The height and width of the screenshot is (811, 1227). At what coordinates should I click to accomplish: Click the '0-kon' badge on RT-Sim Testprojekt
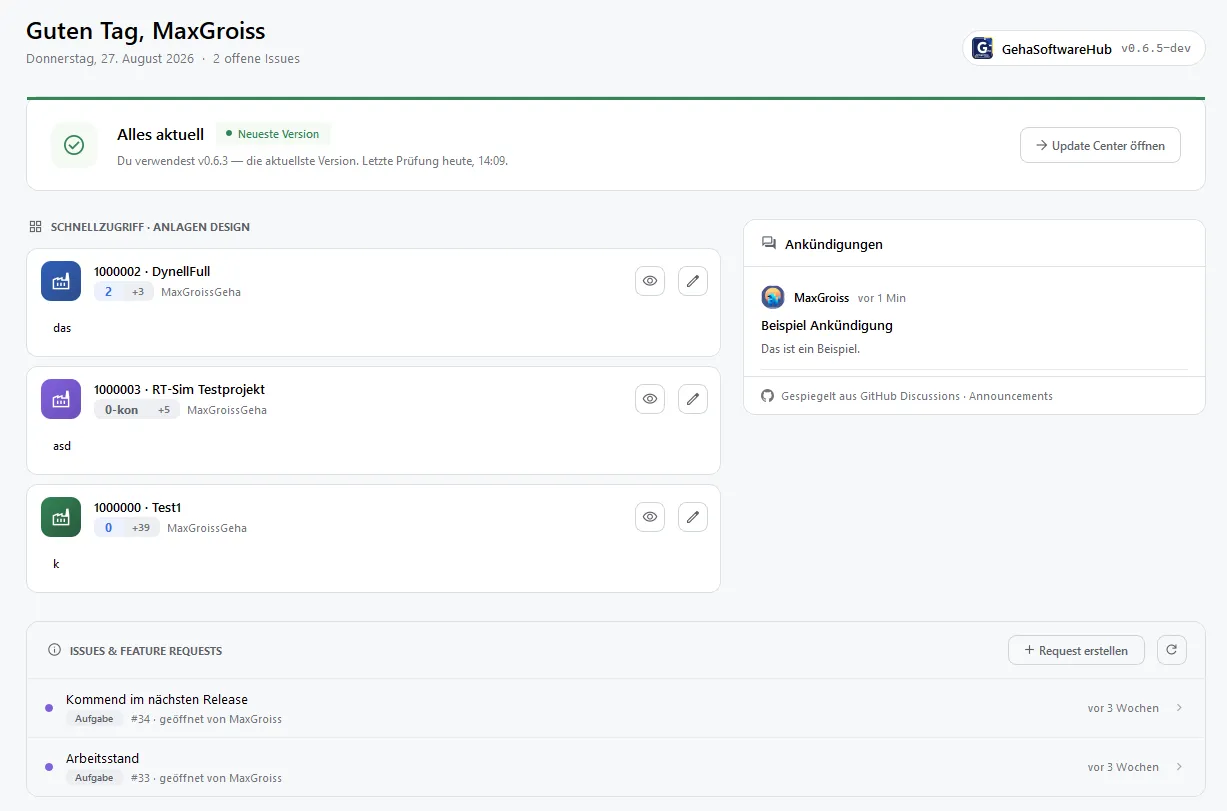click(121, 410)
